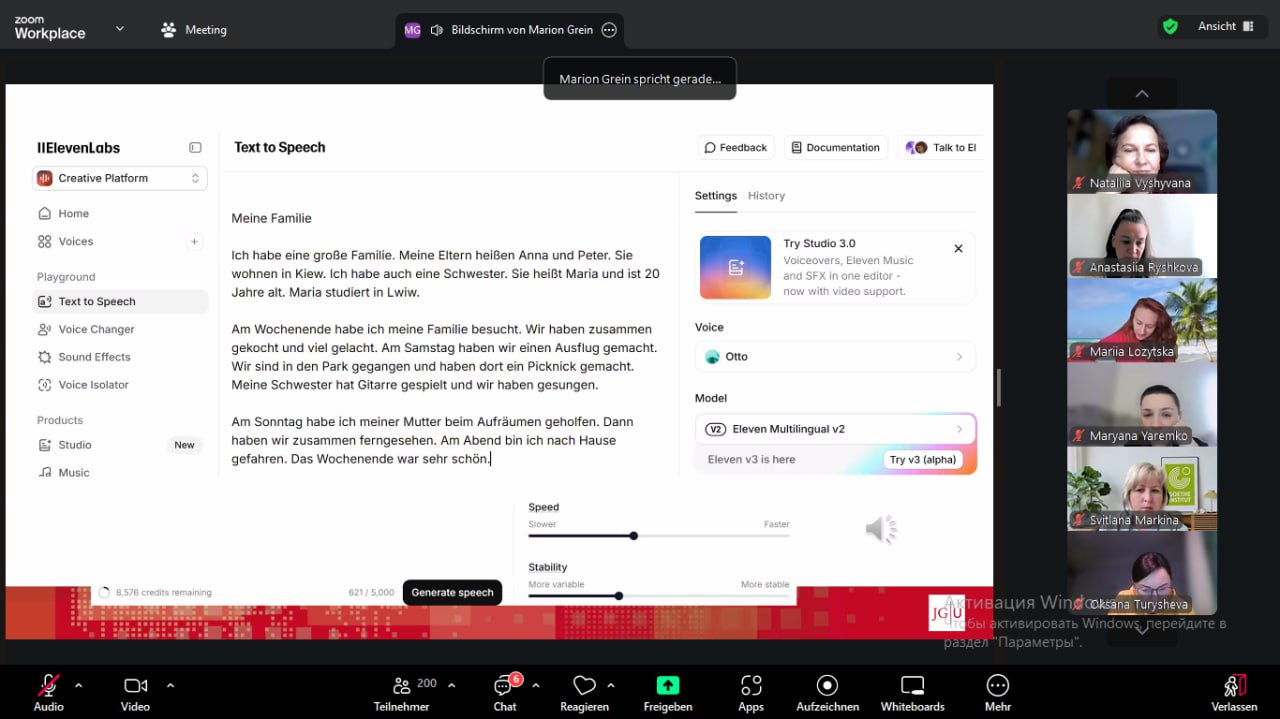The height and width of the screenshot is (719, 1280).
Task: Open the Apps icon in toolbar
Action: (x=751, y=686)
